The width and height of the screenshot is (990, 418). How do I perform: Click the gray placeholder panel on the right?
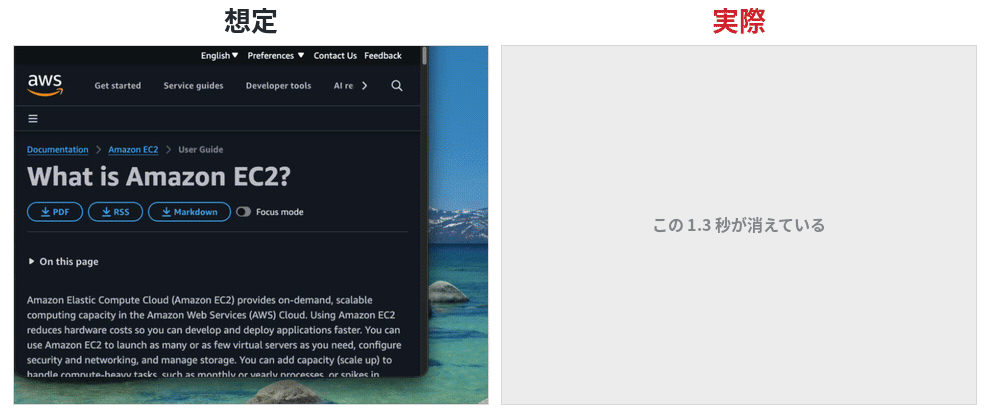pos(739,225)
